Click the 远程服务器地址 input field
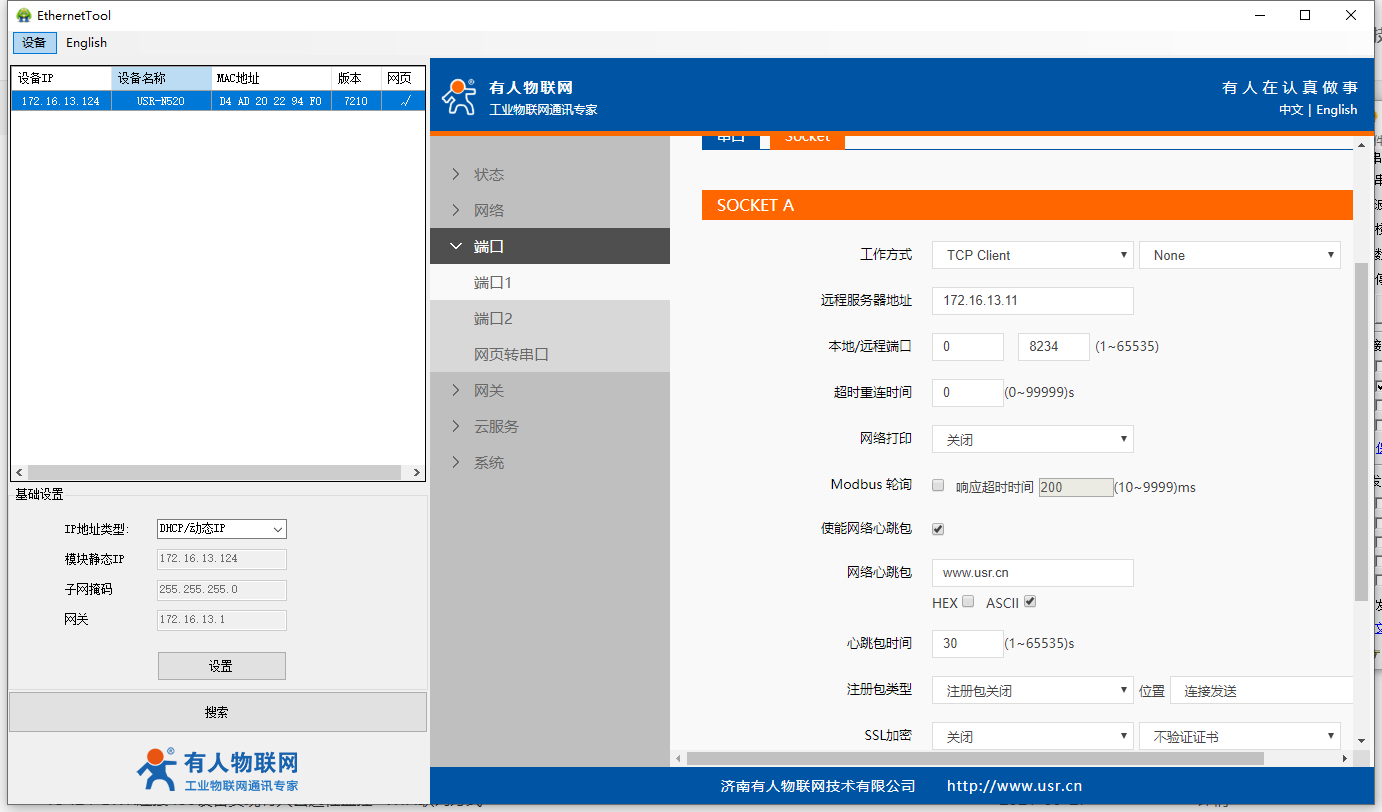Screen dimensions: 1382x812 (1031, 301)
